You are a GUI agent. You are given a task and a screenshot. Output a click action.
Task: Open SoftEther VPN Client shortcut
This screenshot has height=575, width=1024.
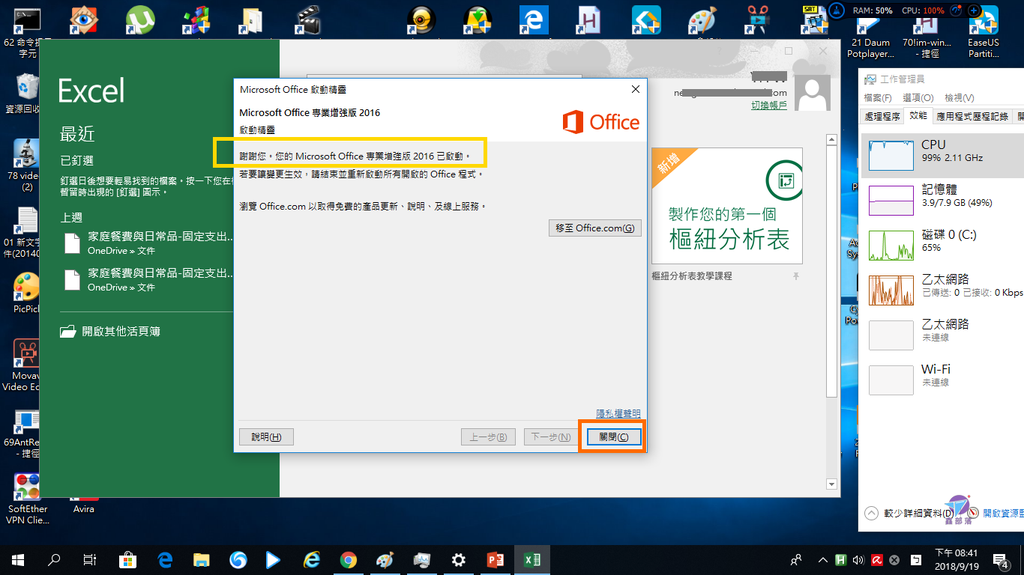(27, 500)
